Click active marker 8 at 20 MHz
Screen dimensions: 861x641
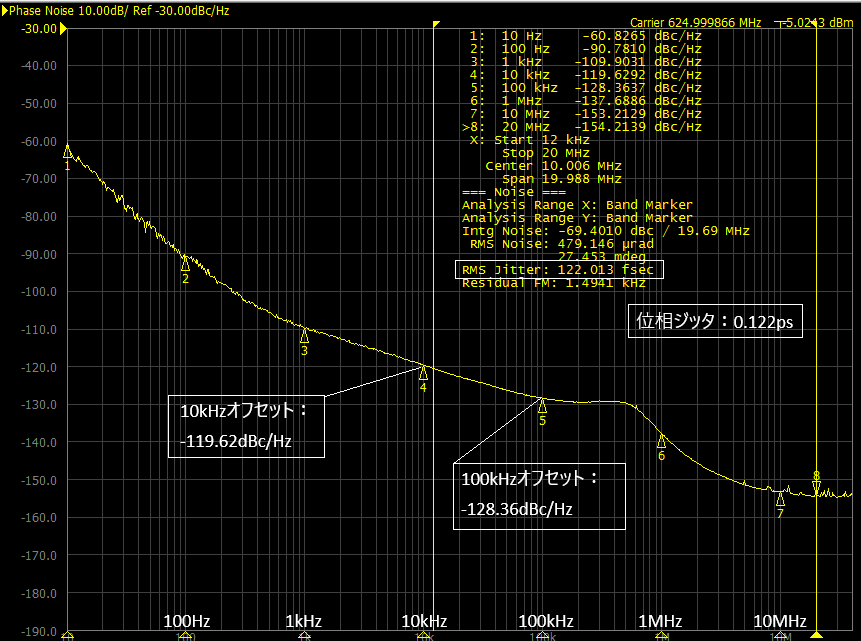coord(816,487)
